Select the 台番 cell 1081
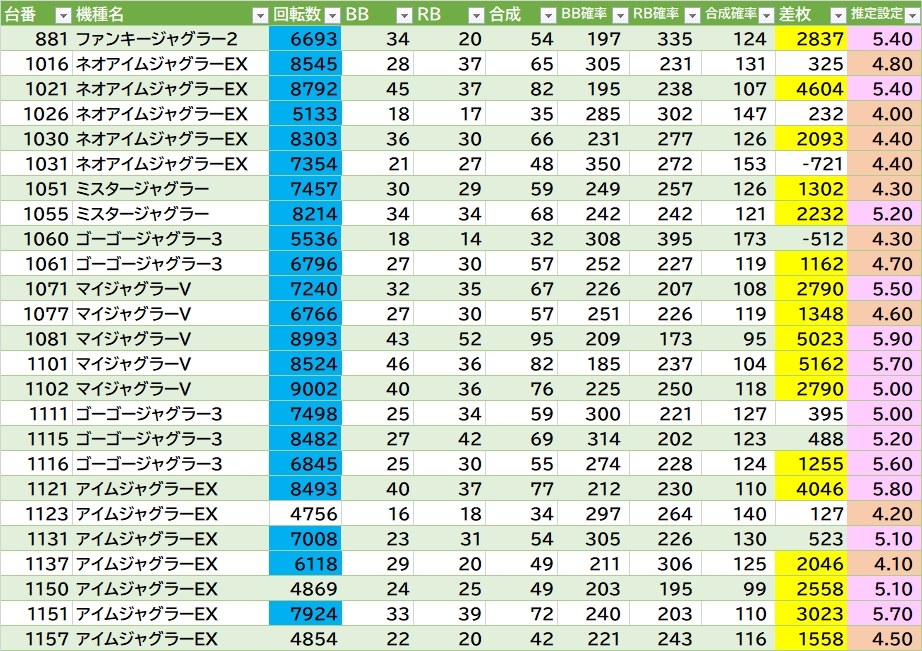 tap(36, 339)
